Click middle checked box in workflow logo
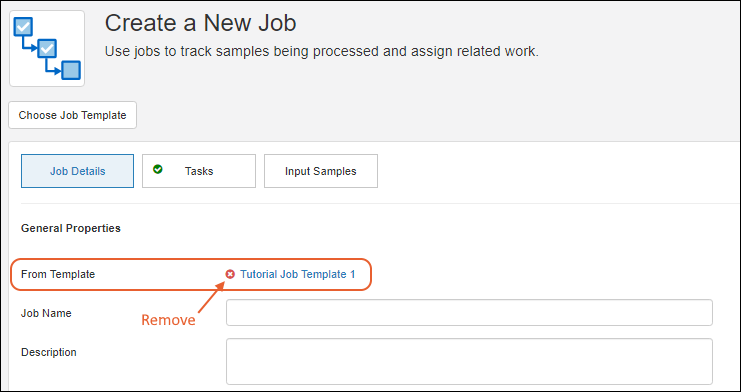Image resolution: width=741 pixels, height=392 pixels. click(x=47, y=48)
